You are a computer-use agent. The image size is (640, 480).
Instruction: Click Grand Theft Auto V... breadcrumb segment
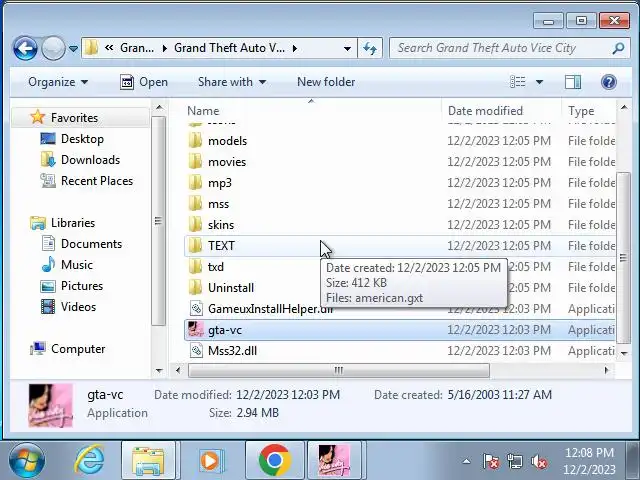pos(229,48)
